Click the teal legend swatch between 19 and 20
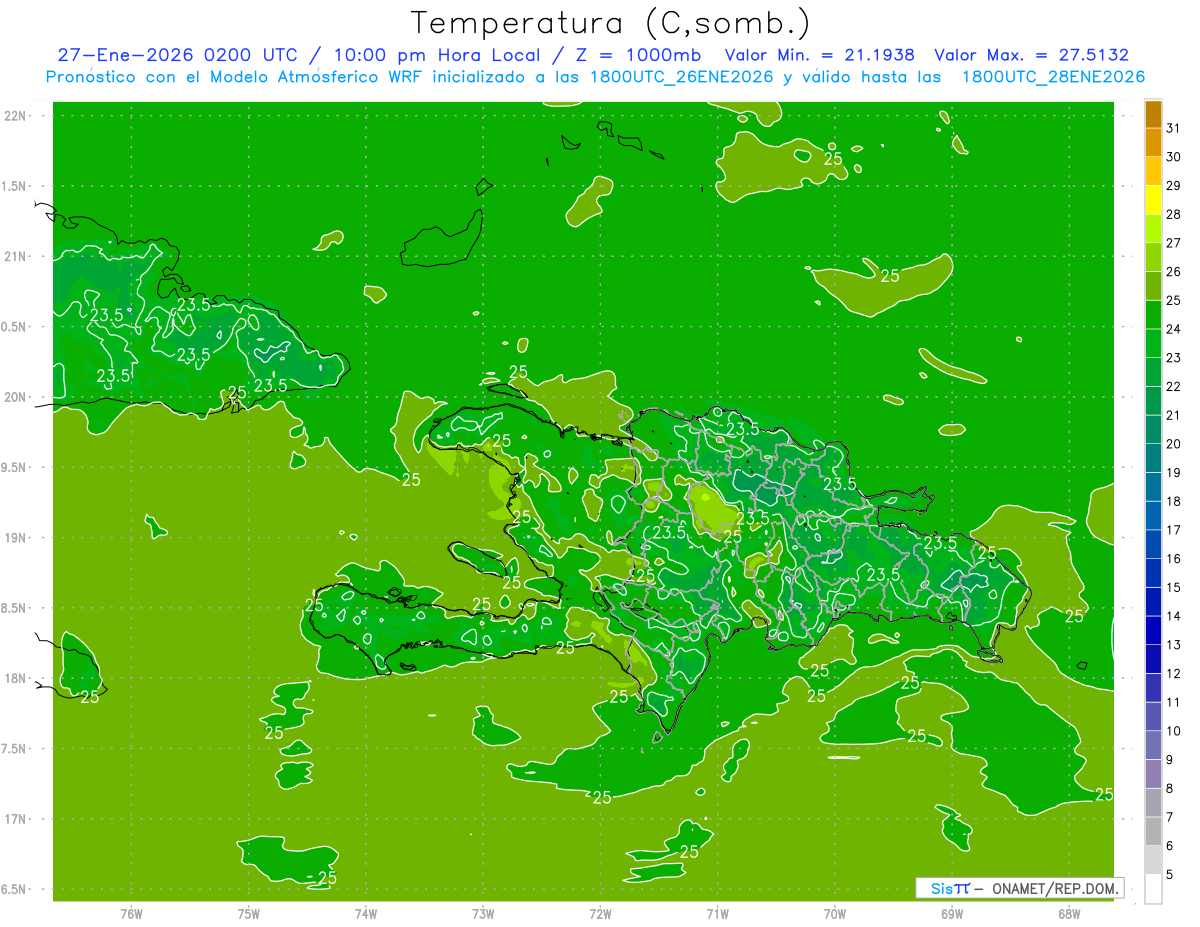Image resolution: width=1200 pixels, height=927 pixels. [x=1153, y=459]
